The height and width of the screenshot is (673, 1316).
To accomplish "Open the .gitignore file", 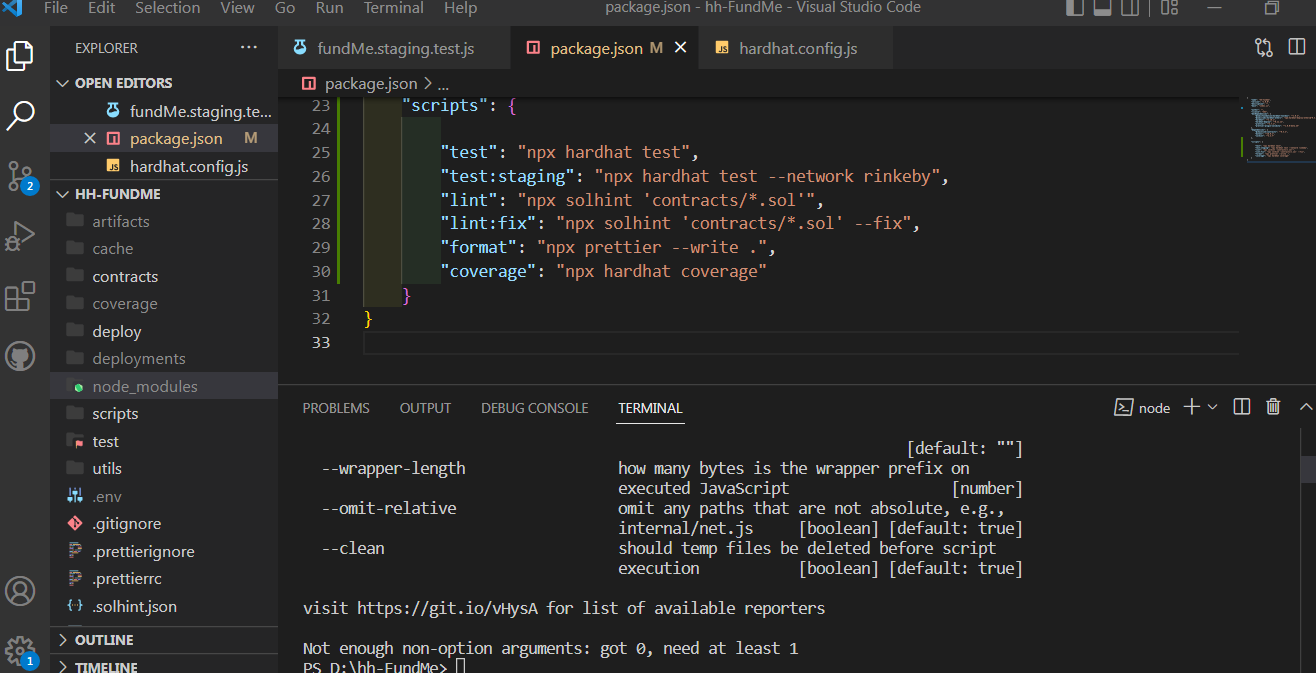I will pyautogui.click(x=164, y=523).
